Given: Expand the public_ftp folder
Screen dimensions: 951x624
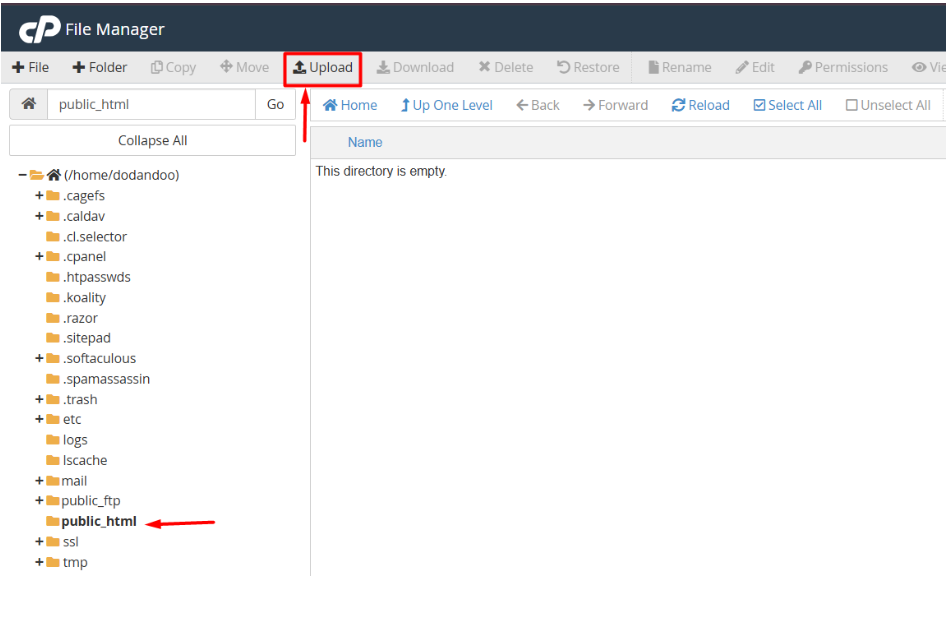Looking at the screenshot, I should point(39,501).
